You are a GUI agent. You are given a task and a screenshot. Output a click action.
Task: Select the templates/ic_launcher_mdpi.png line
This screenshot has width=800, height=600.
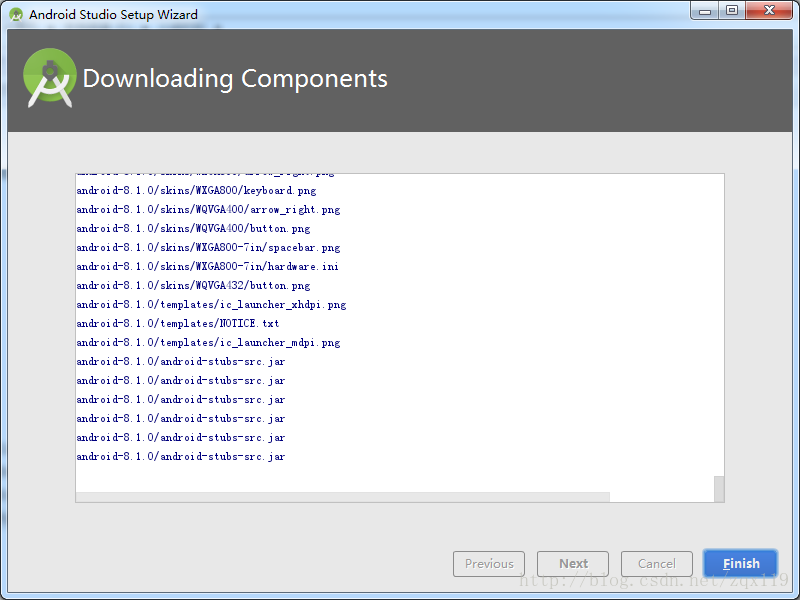click(208, 342)
